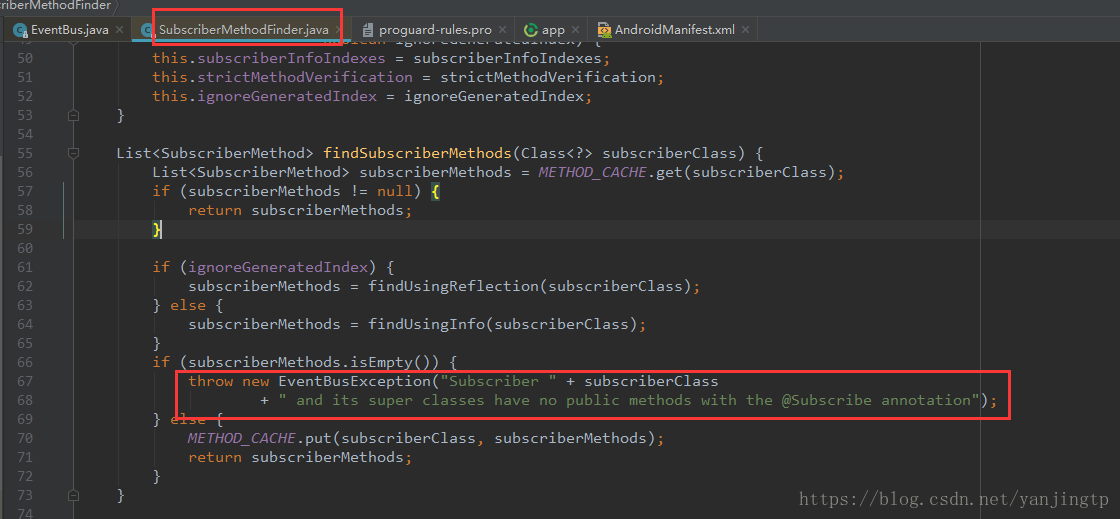Click METHOD_CACHE.put on line 70
Screen dimensions: 1120x519
click(260, 438)
